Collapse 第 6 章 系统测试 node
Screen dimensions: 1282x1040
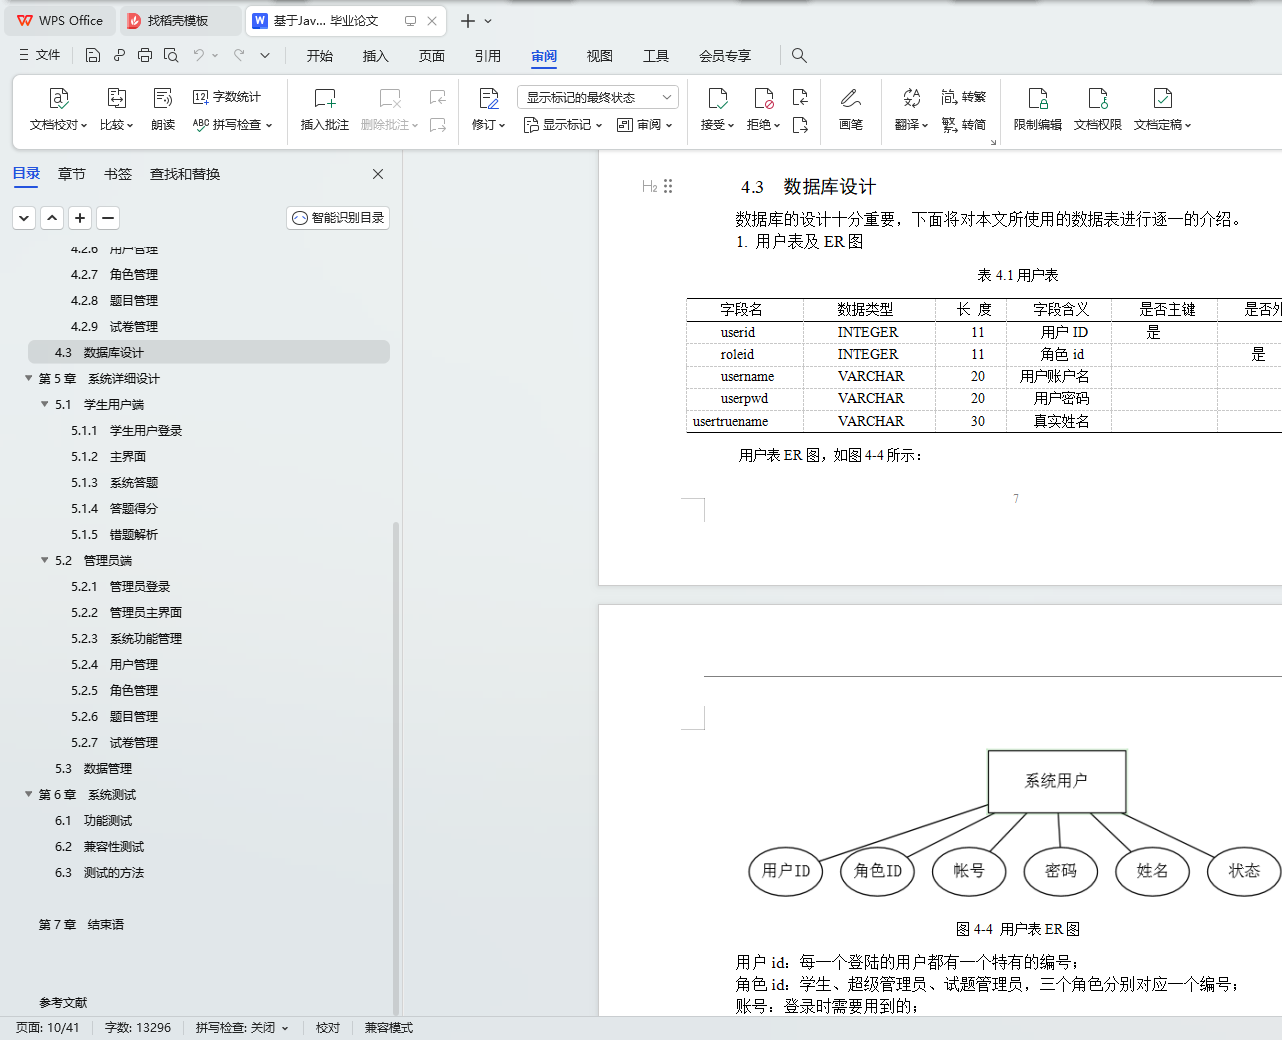[28, 794]
